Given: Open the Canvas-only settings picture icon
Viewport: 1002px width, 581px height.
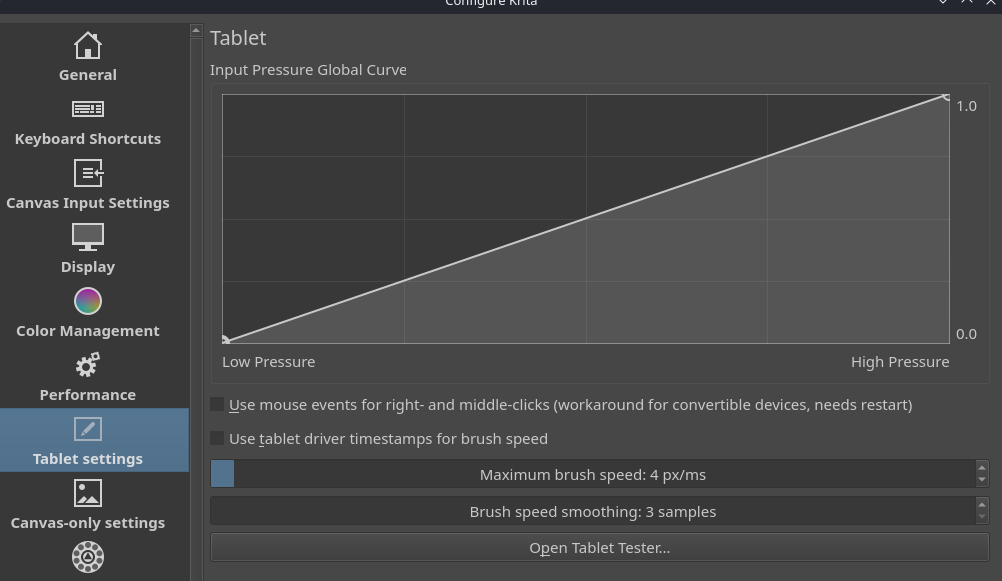Looking at the screenshot, I should point(88,493).
